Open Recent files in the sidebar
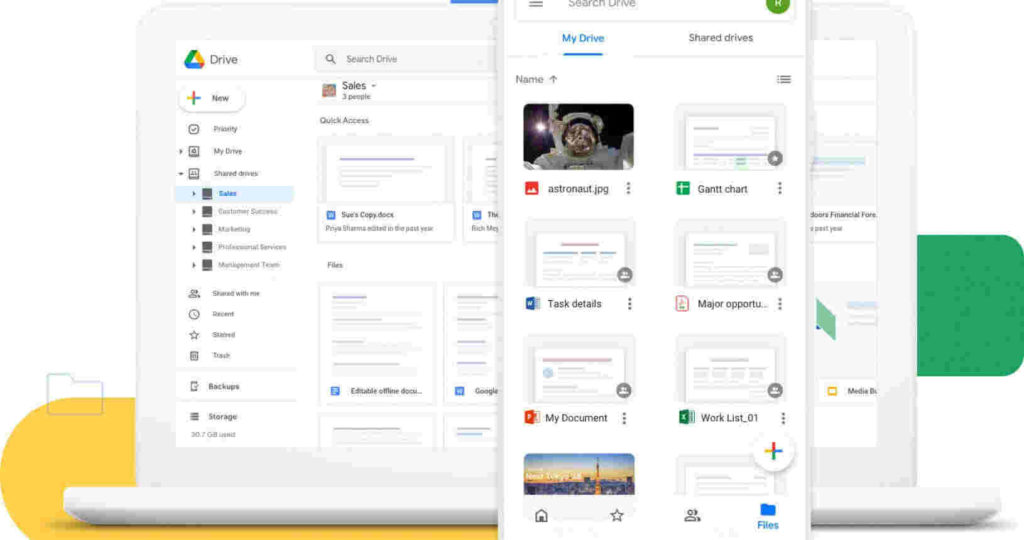 point(223,314)
